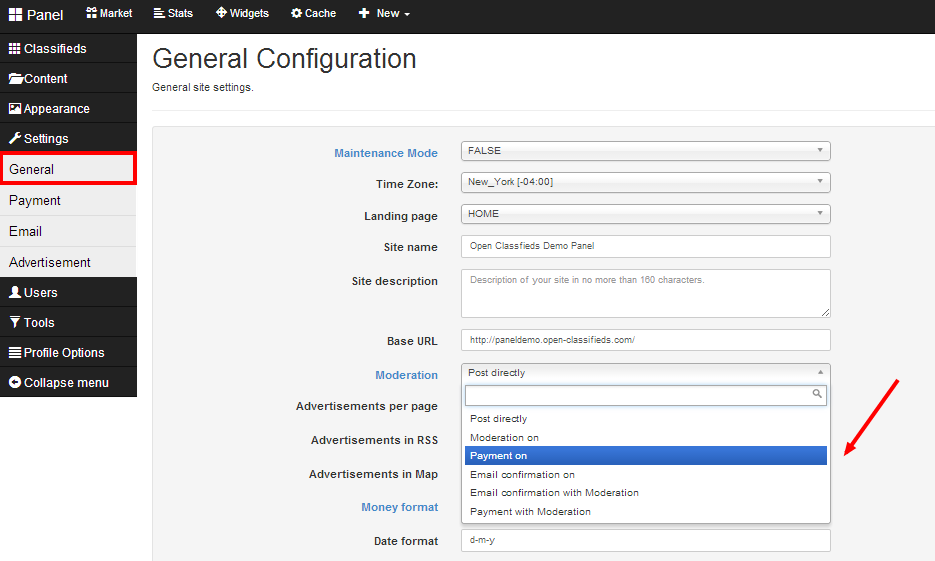This screenshot has width=935, height=561.
Task: Click the Classifieds grid icon in sidebar
Action: coord(15,48)
